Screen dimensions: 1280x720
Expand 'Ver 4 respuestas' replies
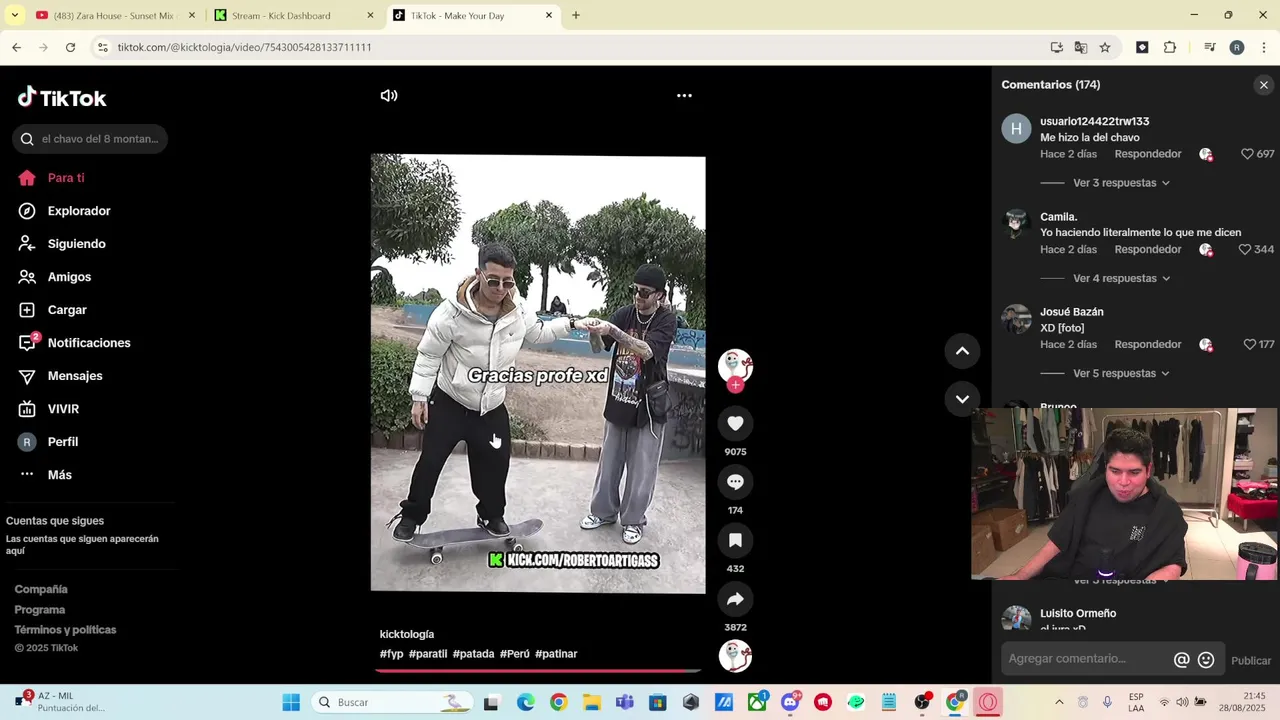coord(1121,278)
